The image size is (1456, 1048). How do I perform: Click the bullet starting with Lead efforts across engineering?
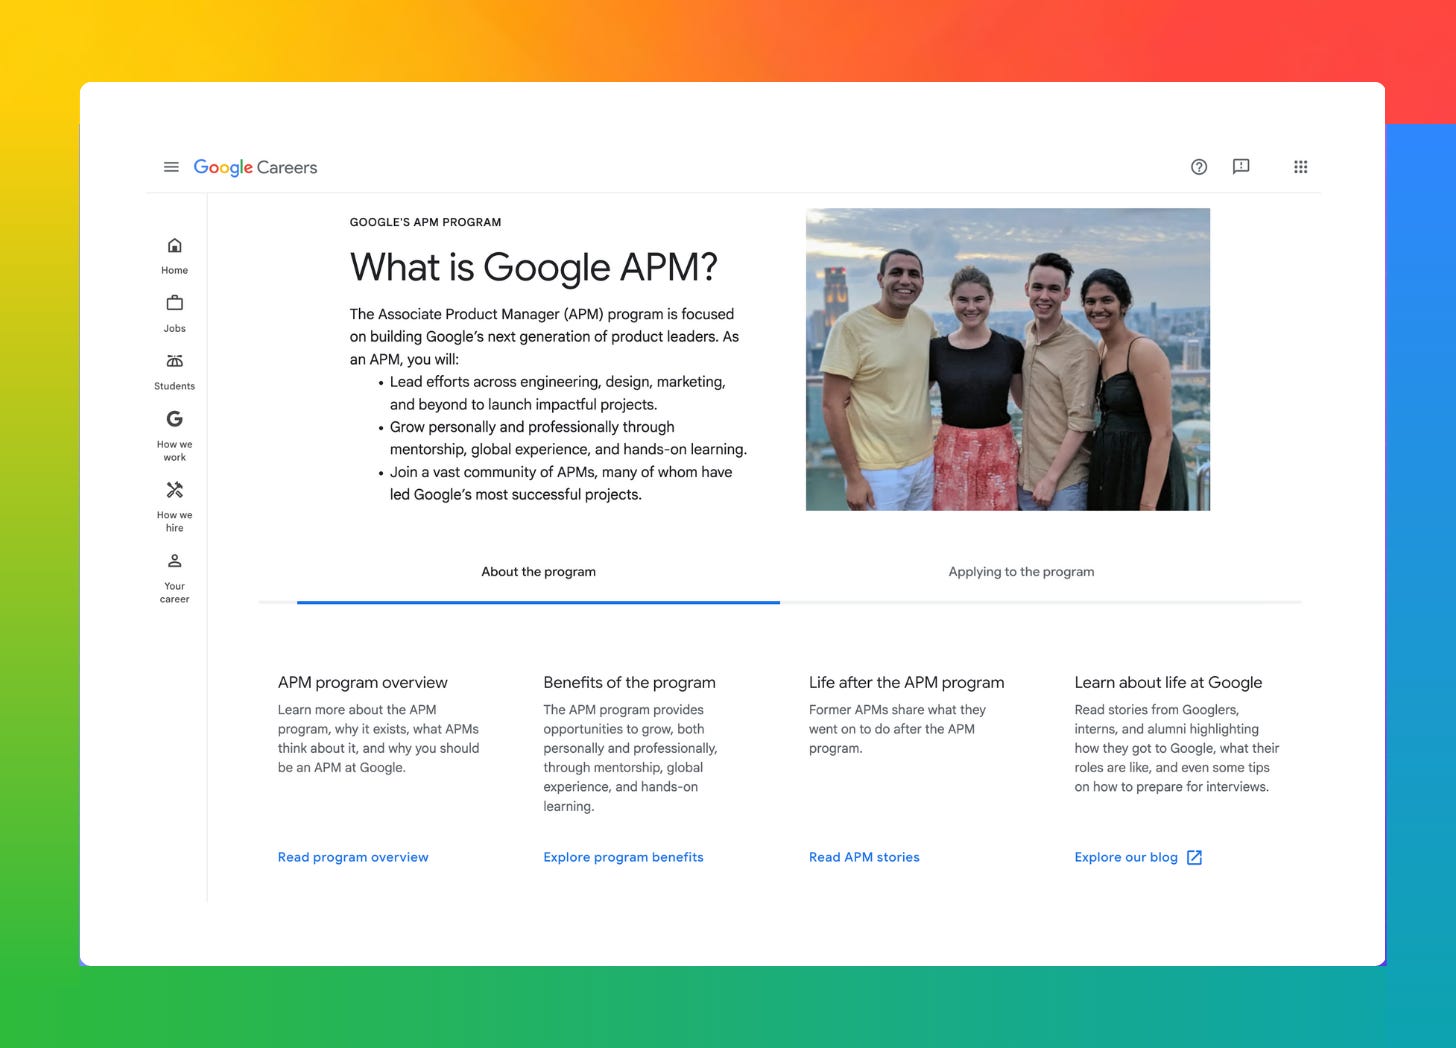[x=557, y=393]
